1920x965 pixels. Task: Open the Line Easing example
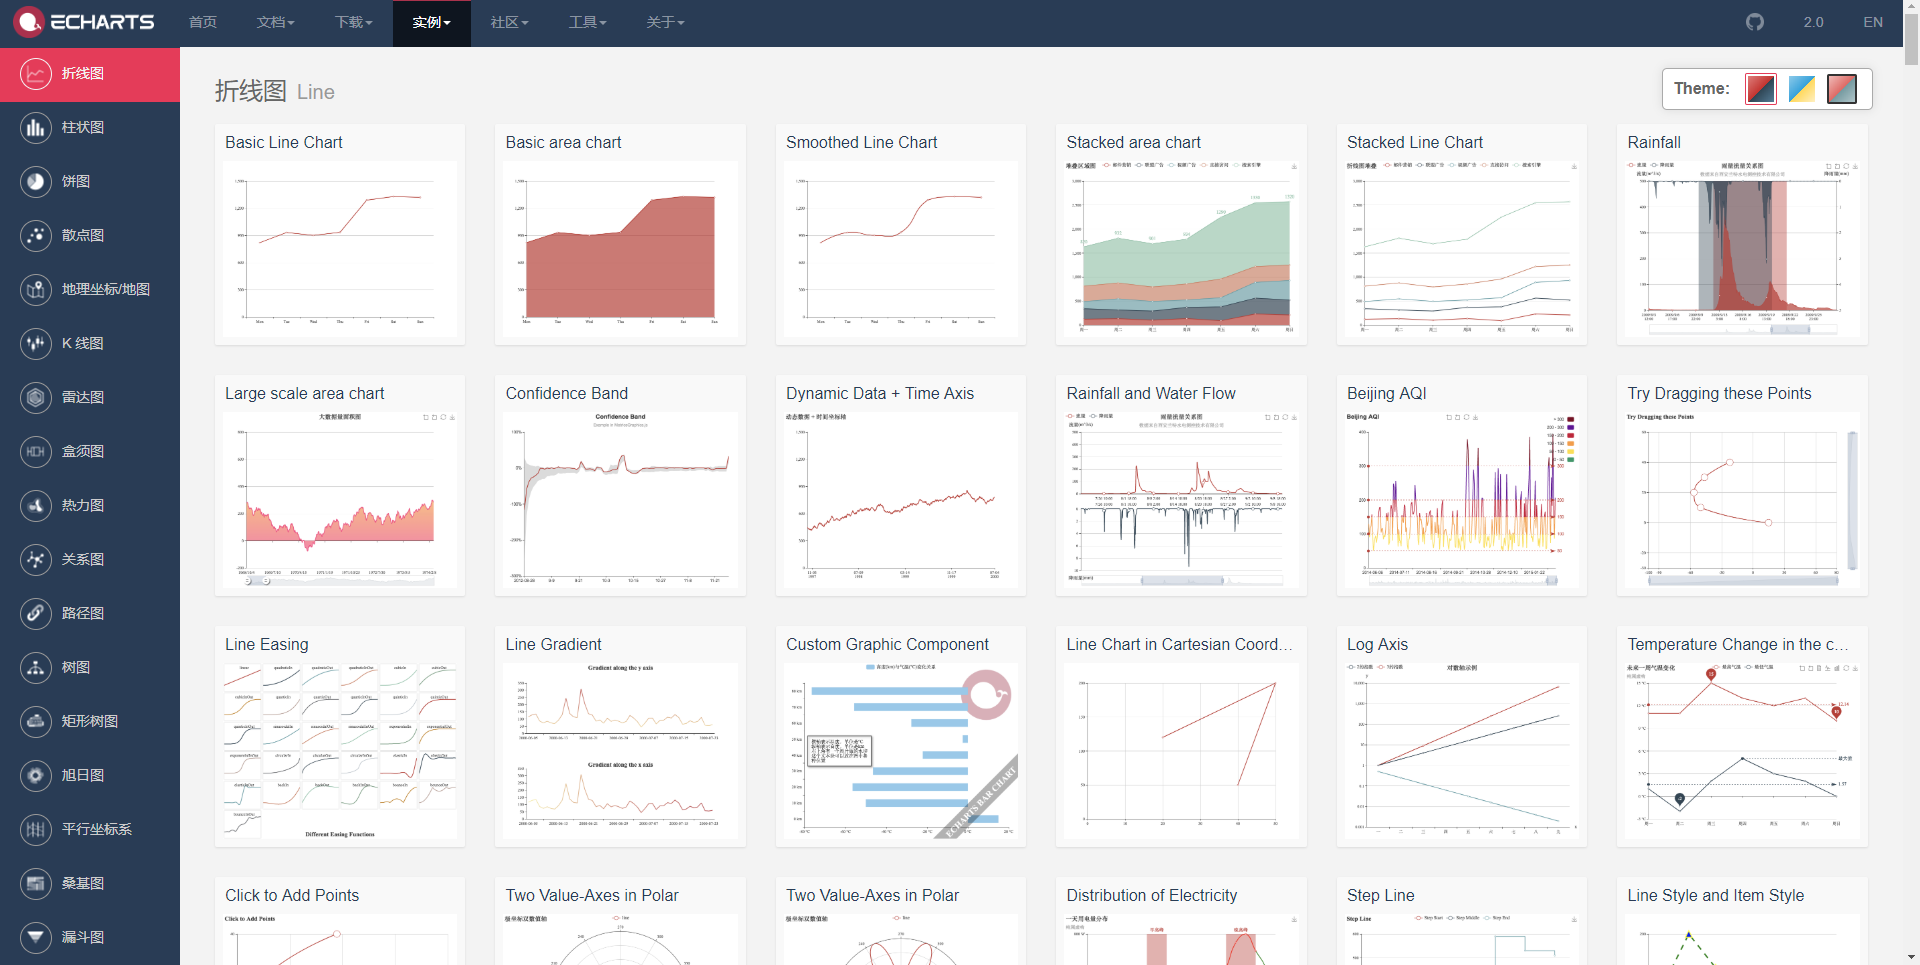(x=340, y=737)
